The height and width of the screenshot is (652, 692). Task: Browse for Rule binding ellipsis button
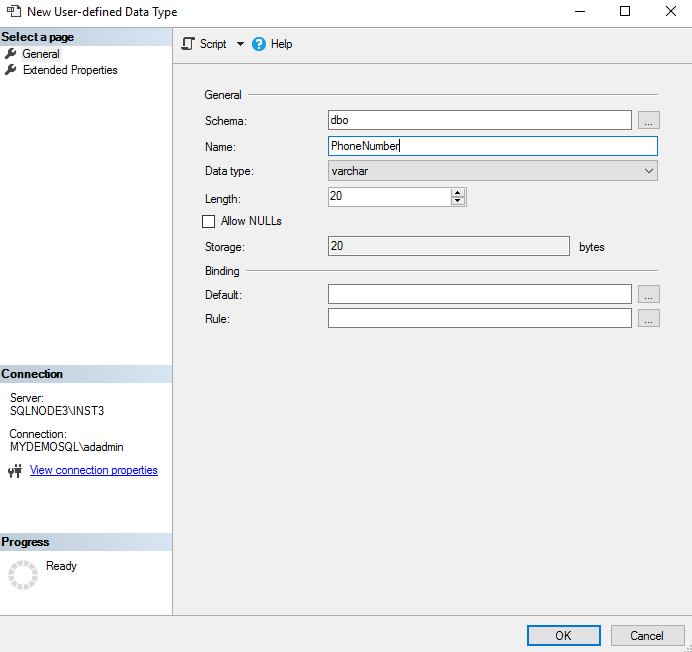click(649, 318)
